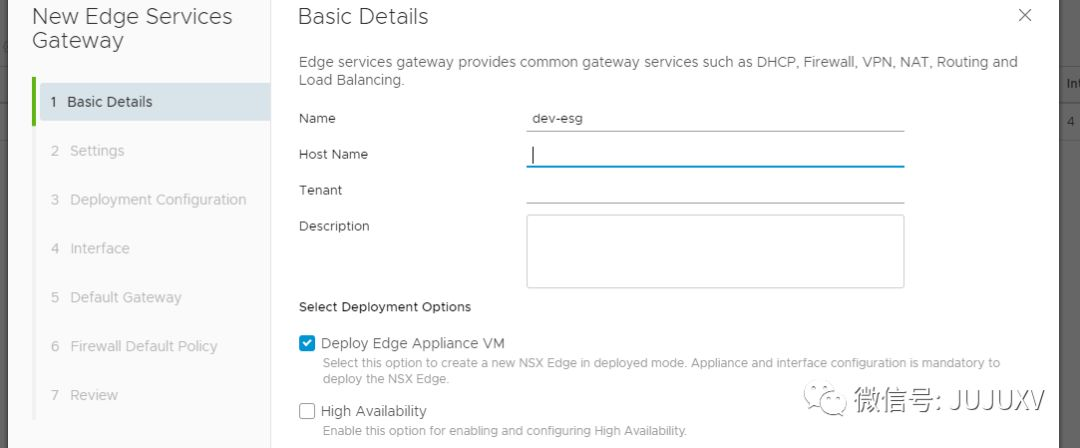
Task: Switch to the Default Gateway step
Action: pos(125,298)
